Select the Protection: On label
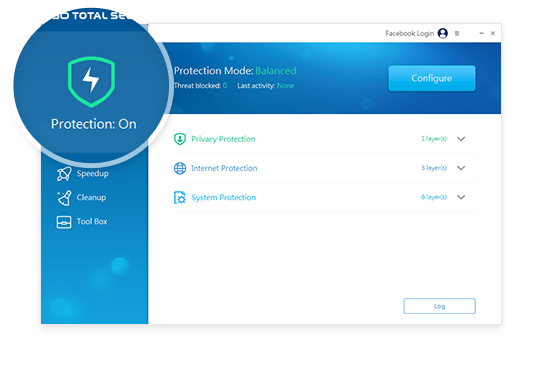 coord(94,124)
